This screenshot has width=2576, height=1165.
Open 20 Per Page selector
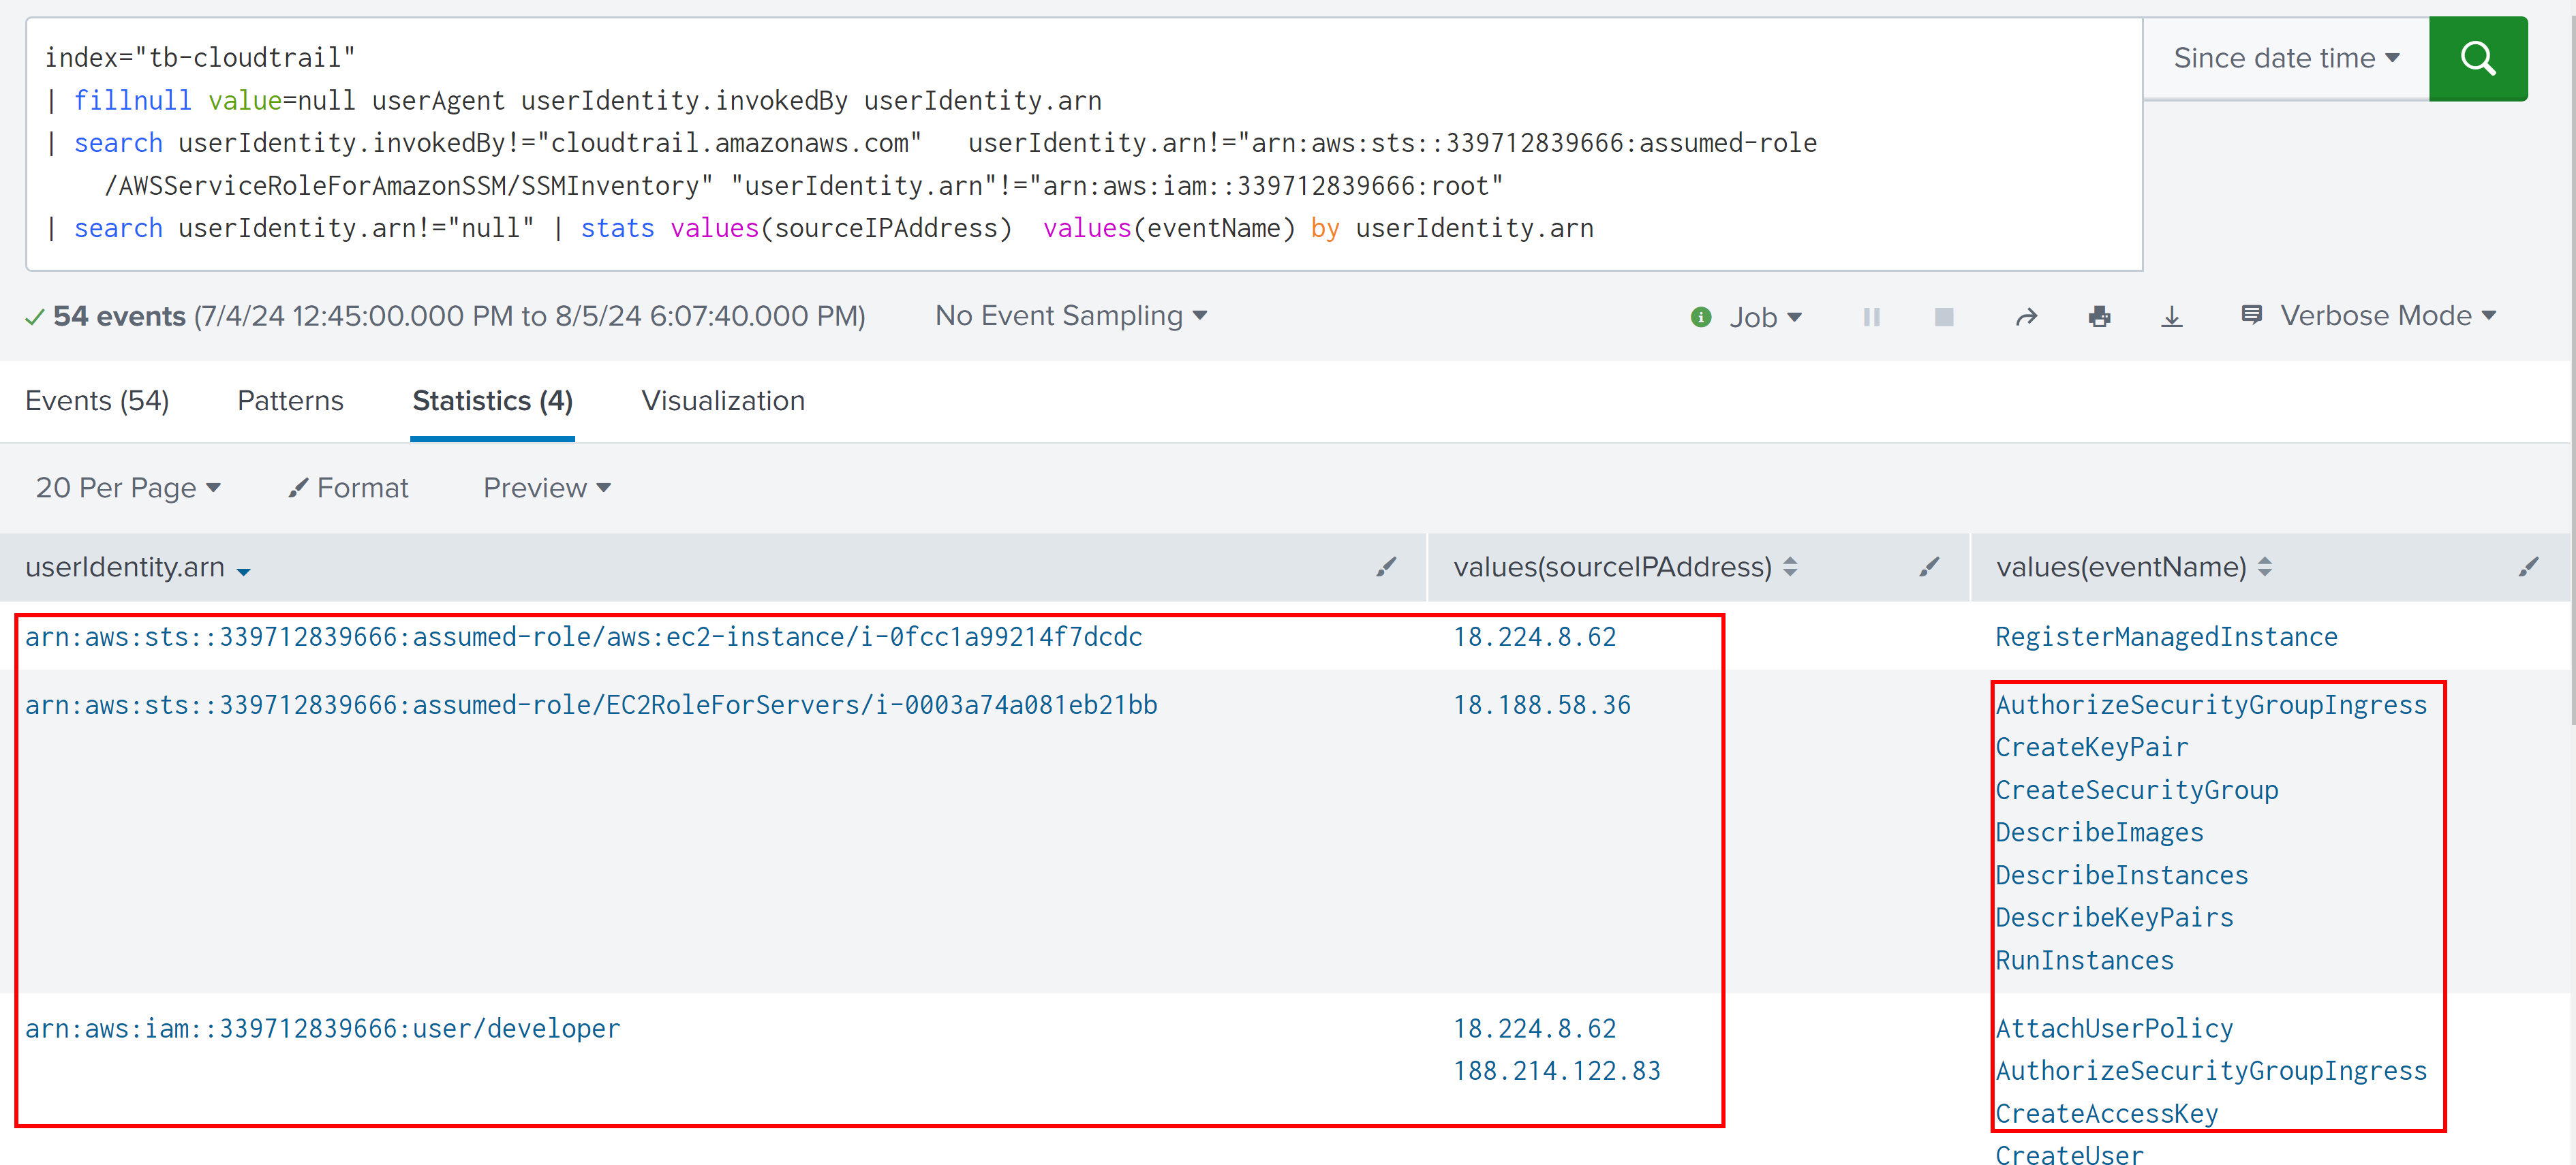127,488
